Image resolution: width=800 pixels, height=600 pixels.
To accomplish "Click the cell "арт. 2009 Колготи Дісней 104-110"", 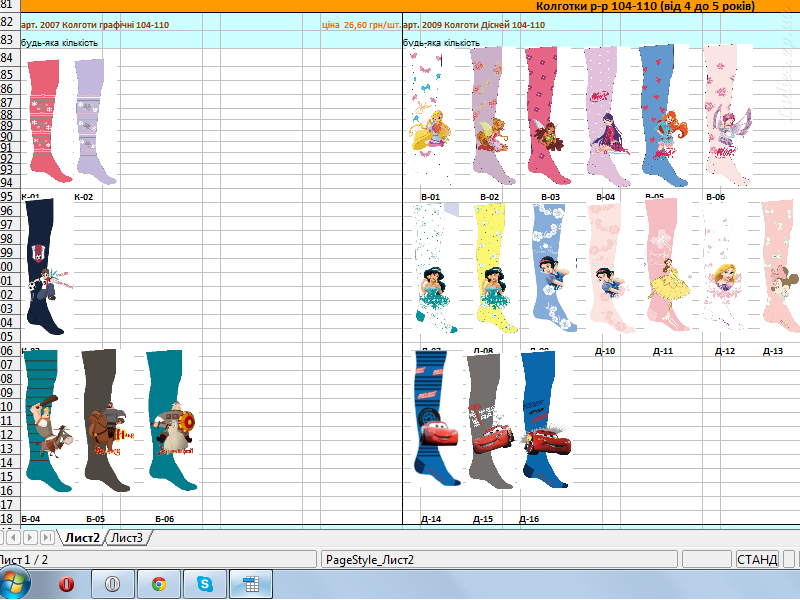I will [x=474, y=25].
